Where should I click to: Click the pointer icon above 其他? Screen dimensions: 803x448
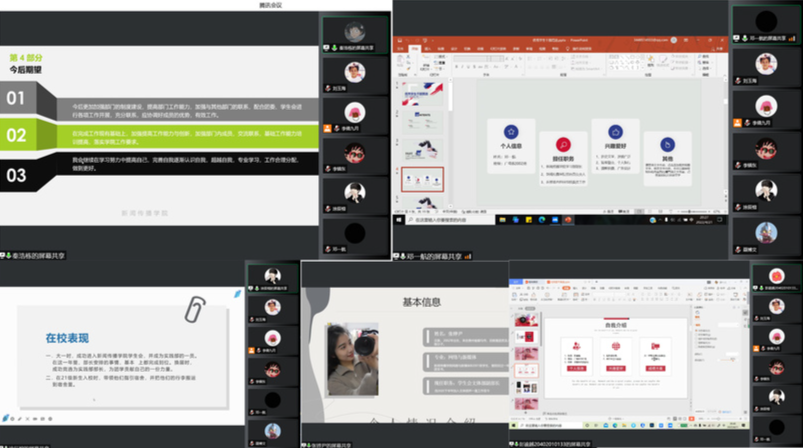tap(667, 143)
